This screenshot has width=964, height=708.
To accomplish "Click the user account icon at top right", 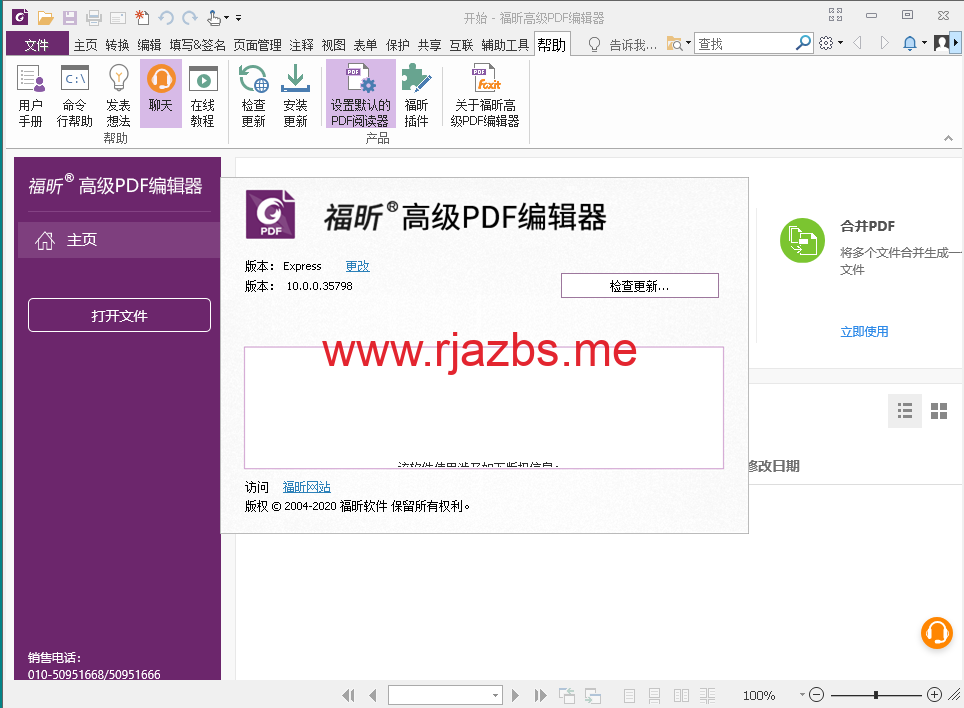I will pos(941,43).
